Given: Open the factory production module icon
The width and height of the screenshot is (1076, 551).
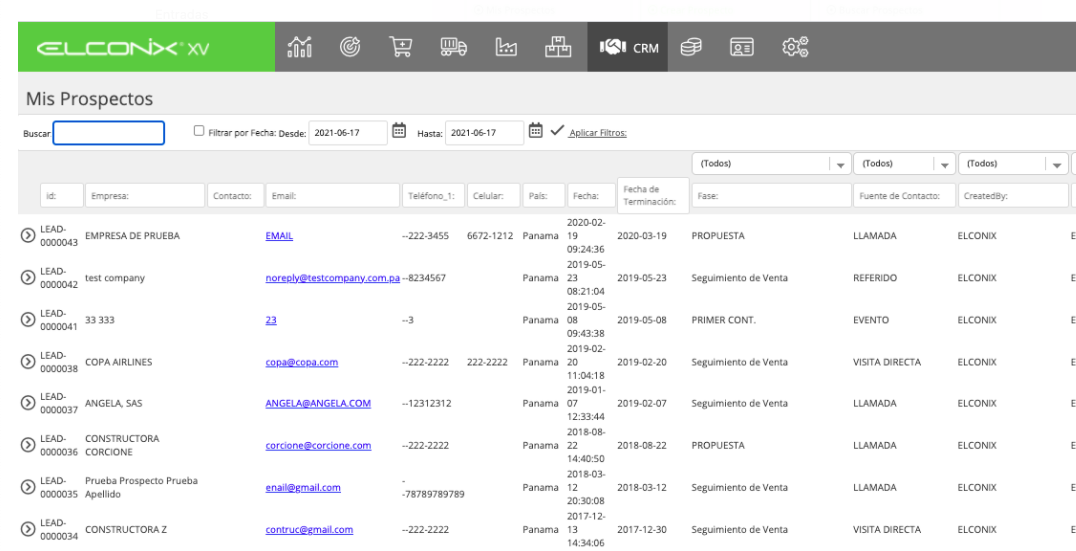Looking at the screenshot, I should click(506, 47).
